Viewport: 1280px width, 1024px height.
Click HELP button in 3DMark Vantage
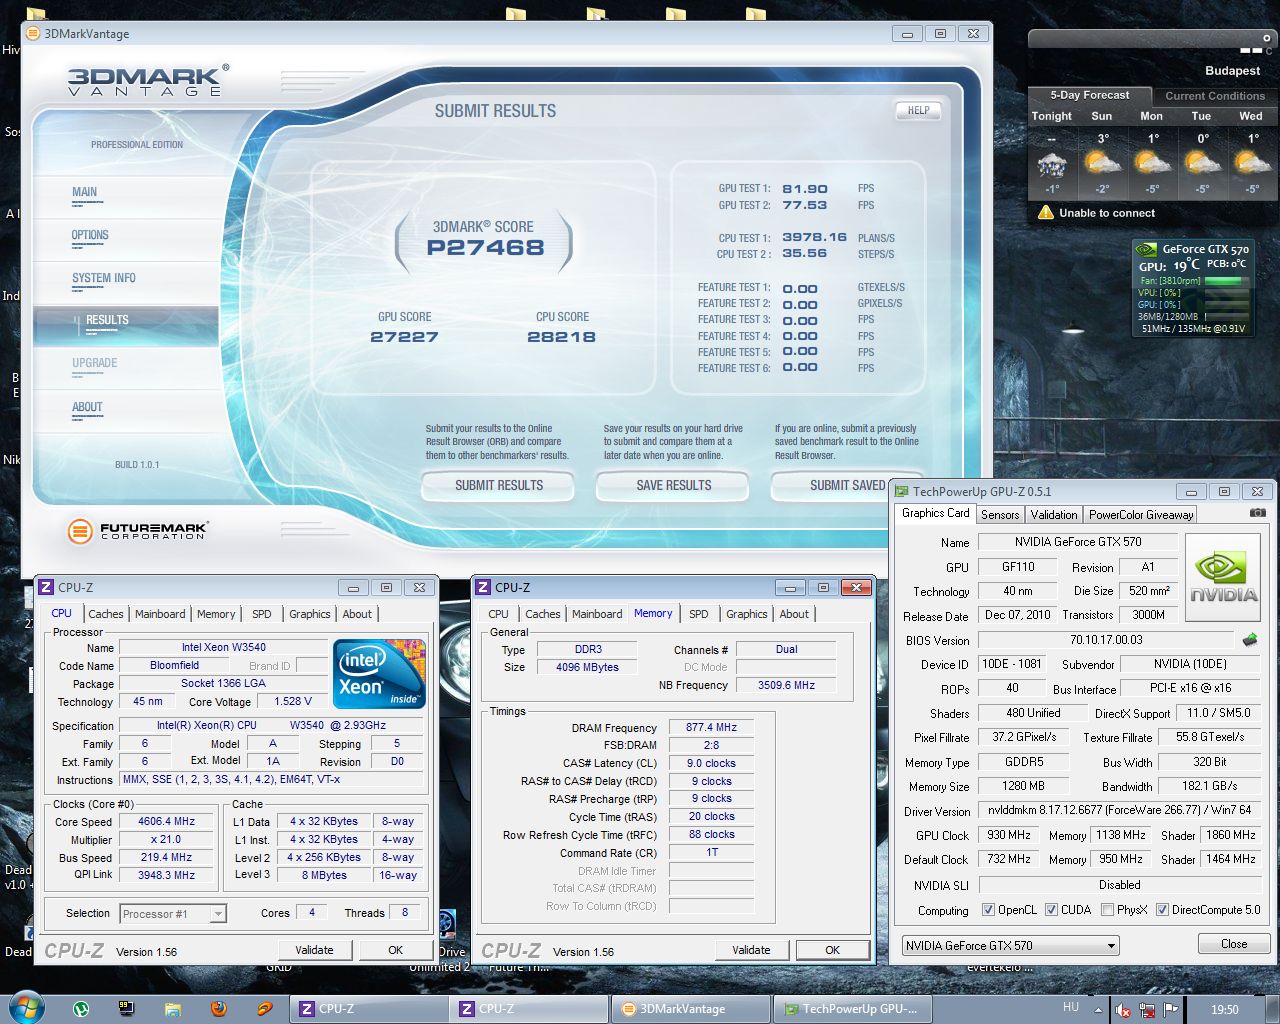[x=918, y=111]
